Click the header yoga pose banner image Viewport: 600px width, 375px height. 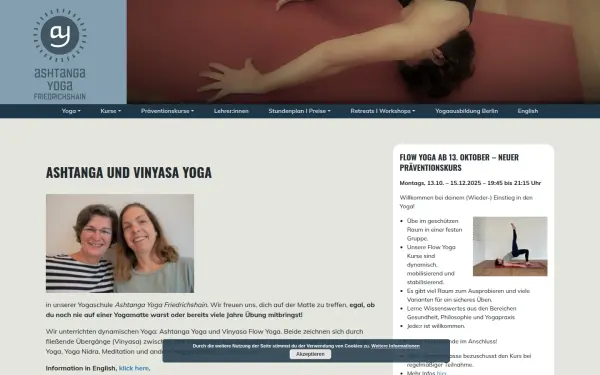(x=363, y=52)
